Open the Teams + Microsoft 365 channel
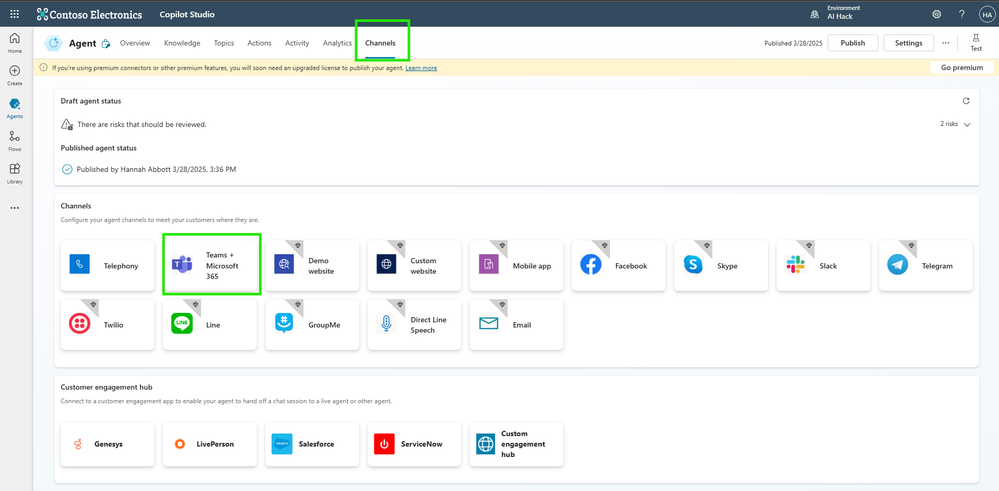The width and height of the screenshot is (999, 491). click(x=210, y=266)
